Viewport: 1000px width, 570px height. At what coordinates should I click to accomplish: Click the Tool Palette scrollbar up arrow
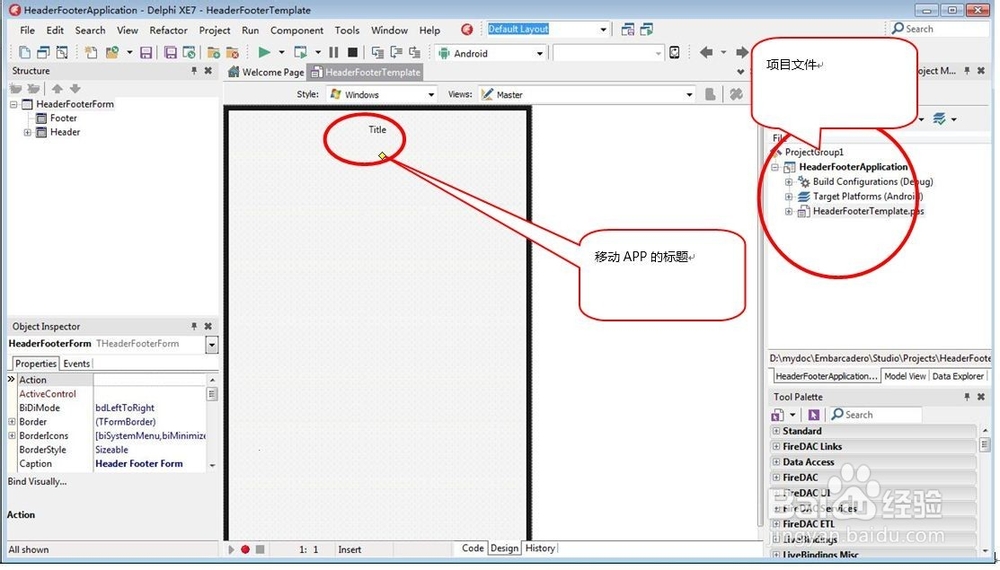[985, 430]
